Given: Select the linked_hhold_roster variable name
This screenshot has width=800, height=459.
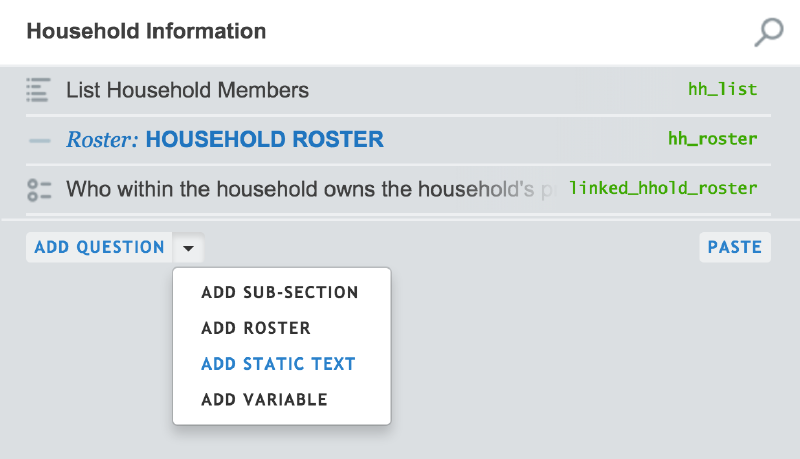Looking at the screenshot, I should (663, 188).
